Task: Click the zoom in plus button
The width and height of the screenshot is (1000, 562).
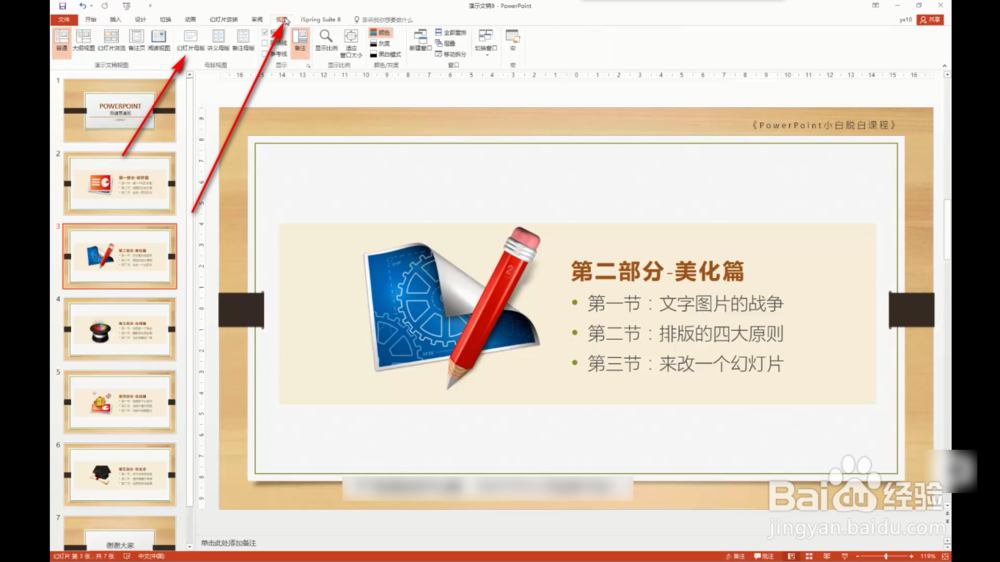Action: point(911,556)
